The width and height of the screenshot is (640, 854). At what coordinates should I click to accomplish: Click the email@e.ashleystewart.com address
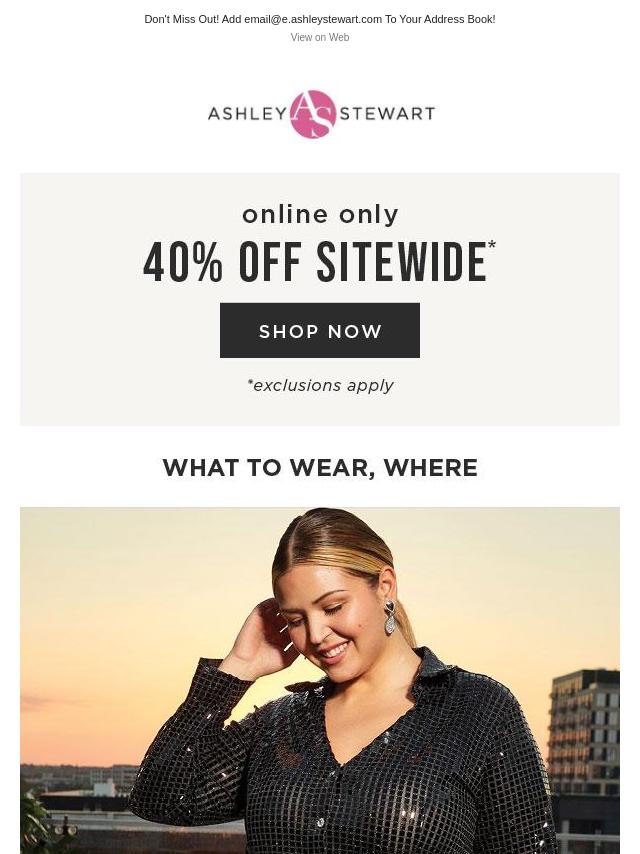coord(313,19)
